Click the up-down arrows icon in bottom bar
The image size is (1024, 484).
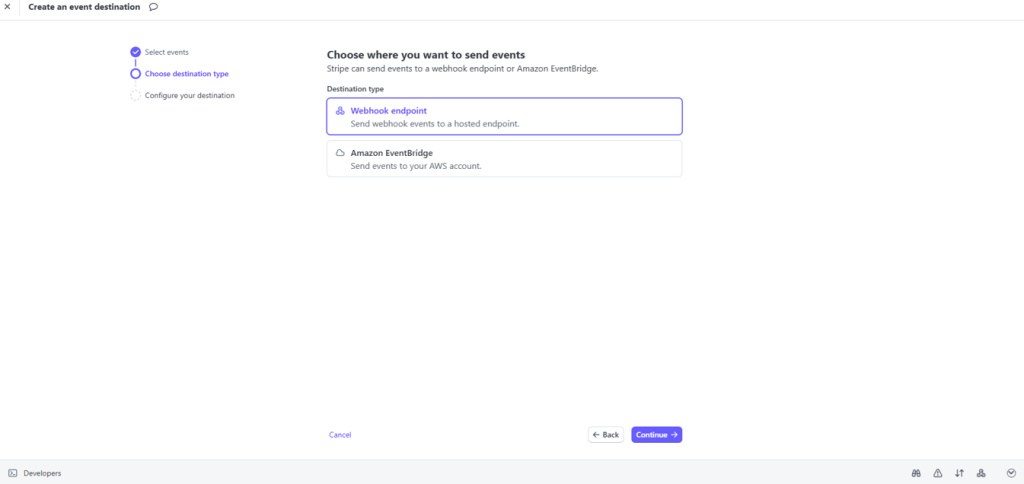[960, 473]
